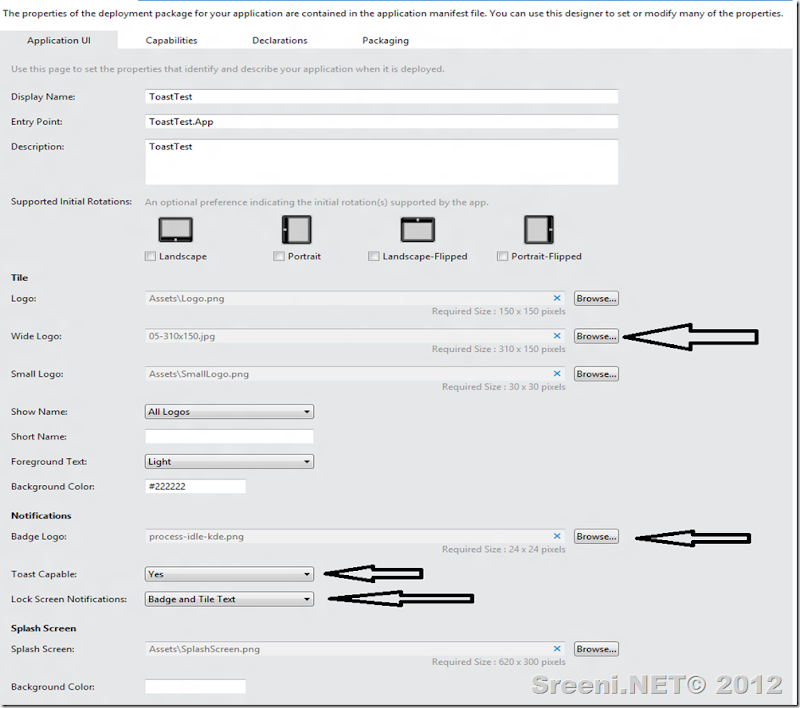Click the Landscape rotation tablet icon
This screenshot has height=708, width=800.
[x=176, y=230]
